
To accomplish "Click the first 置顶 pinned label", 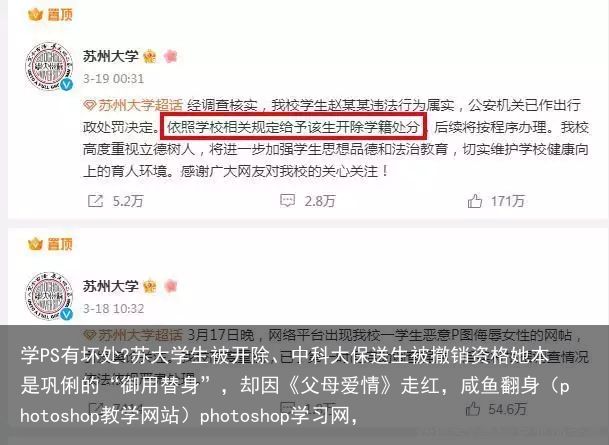I will click(50, 14).
